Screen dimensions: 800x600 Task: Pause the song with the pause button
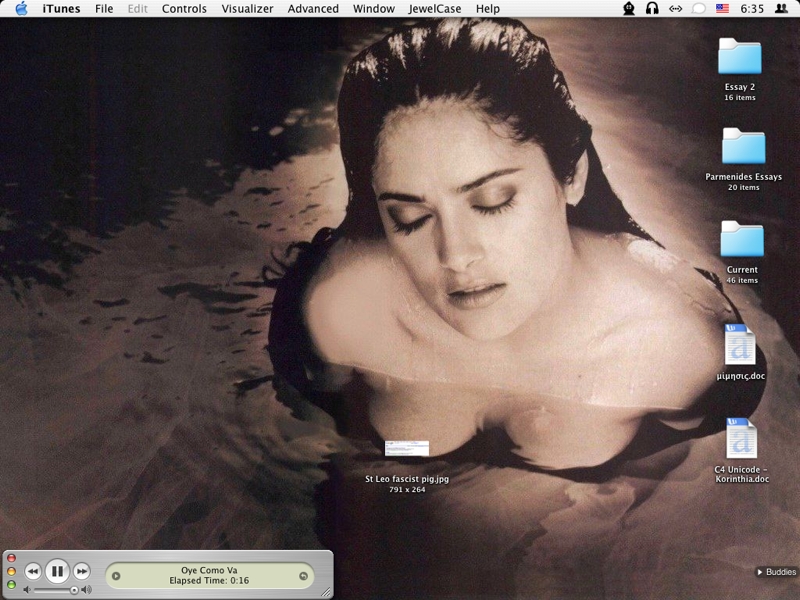57,571
